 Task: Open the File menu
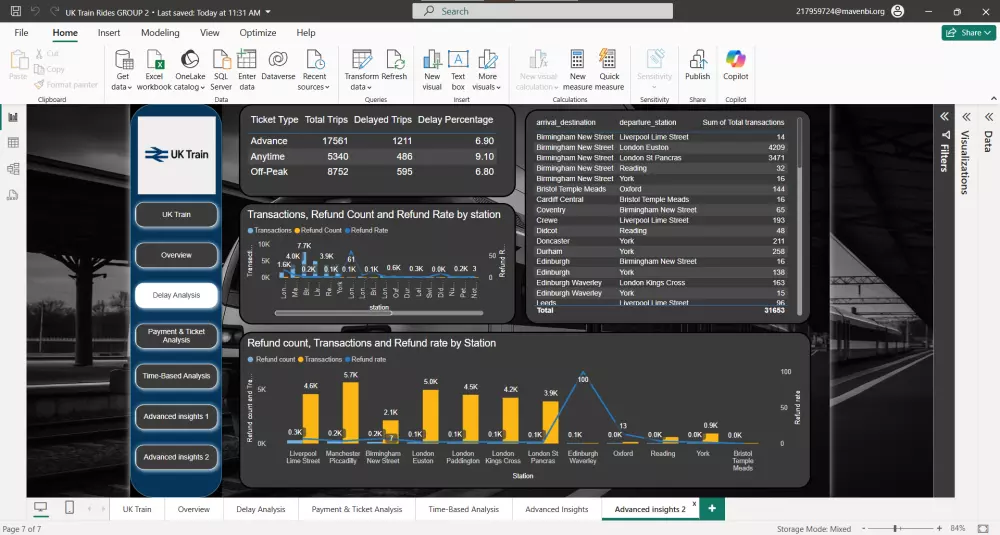[x=21, y=33]
